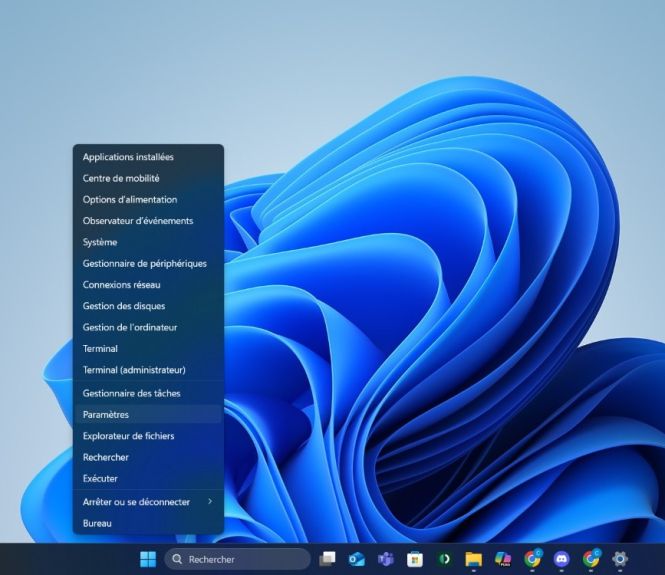The width and height of the screenshot is (665, 575).
Task: Launch Terminal from the menu
Action: tap(148, 349)
